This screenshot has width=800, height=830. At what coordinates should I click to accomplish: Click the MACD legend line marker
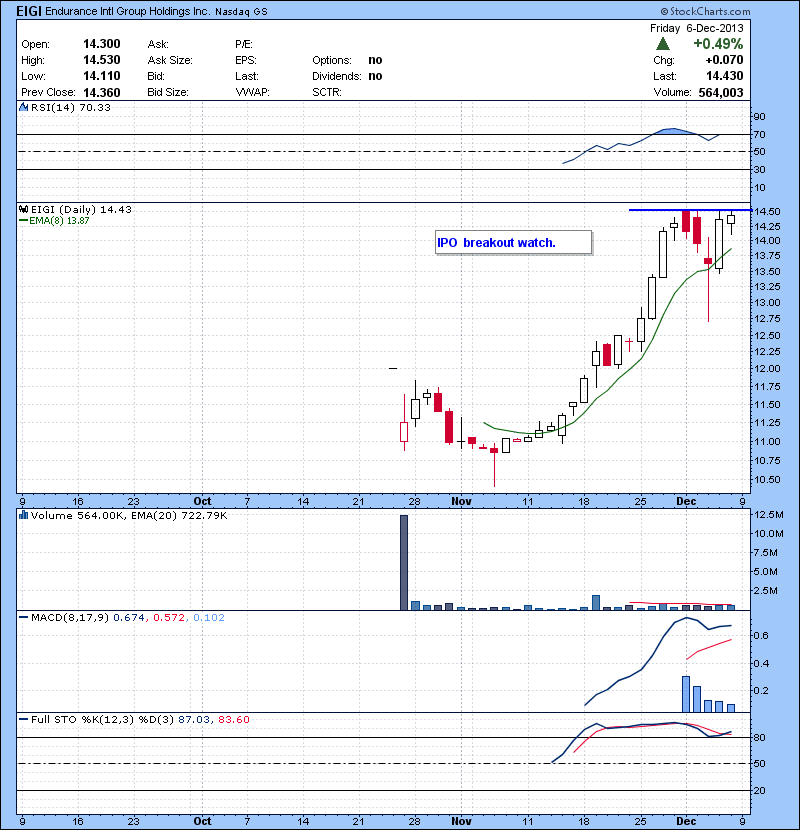pyautogui.click(x=23, y=617)
